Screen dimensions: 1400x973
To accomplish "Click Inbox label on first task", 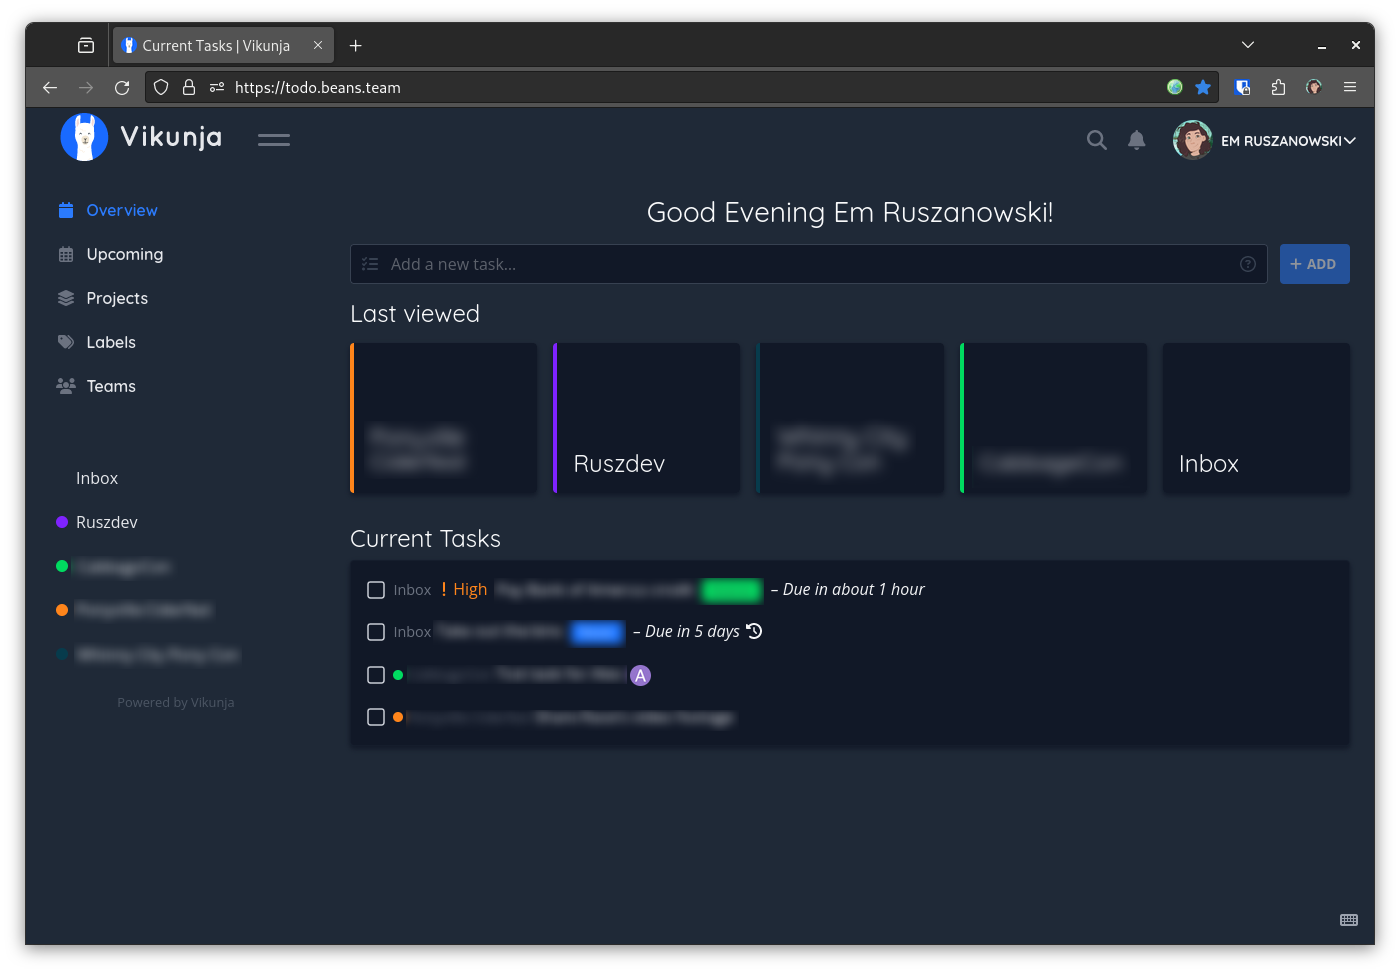I will pos(412,590).
